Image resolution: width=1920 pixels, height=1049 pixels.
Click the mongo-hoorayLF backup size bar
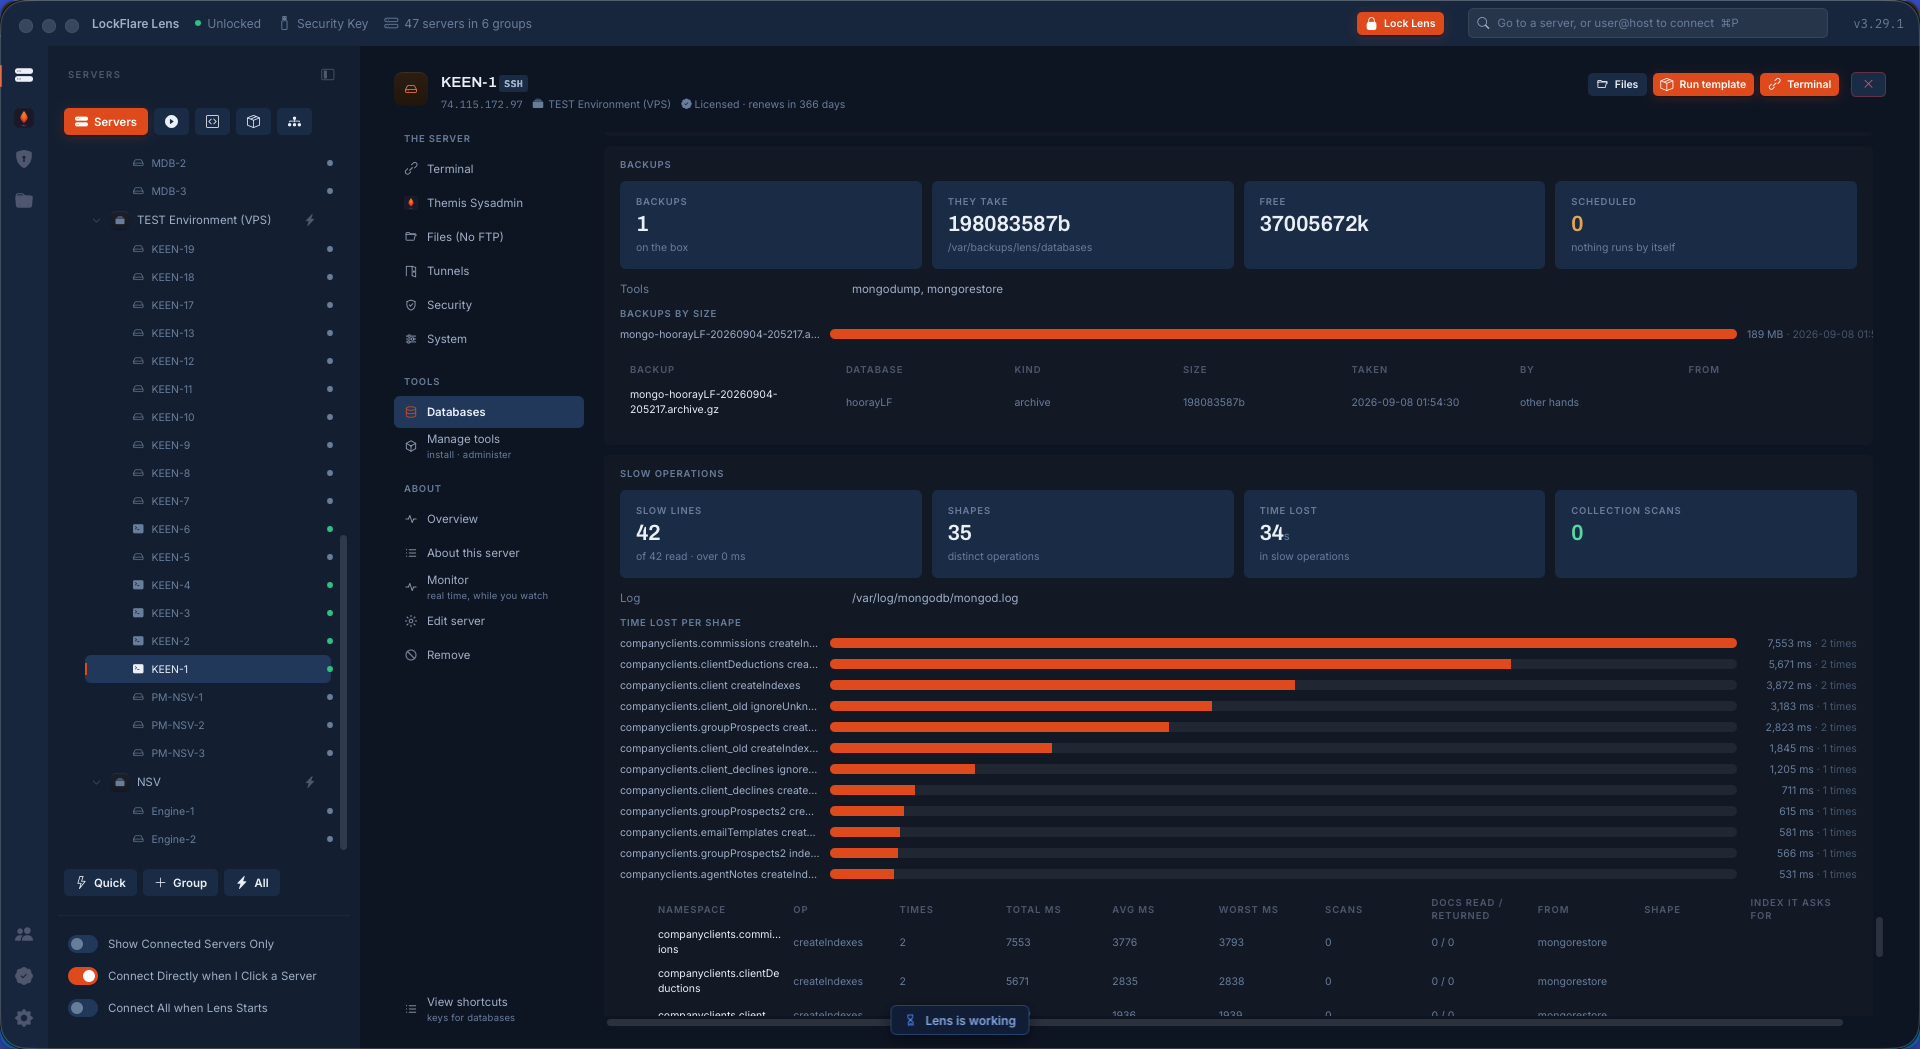[1283, 334]
